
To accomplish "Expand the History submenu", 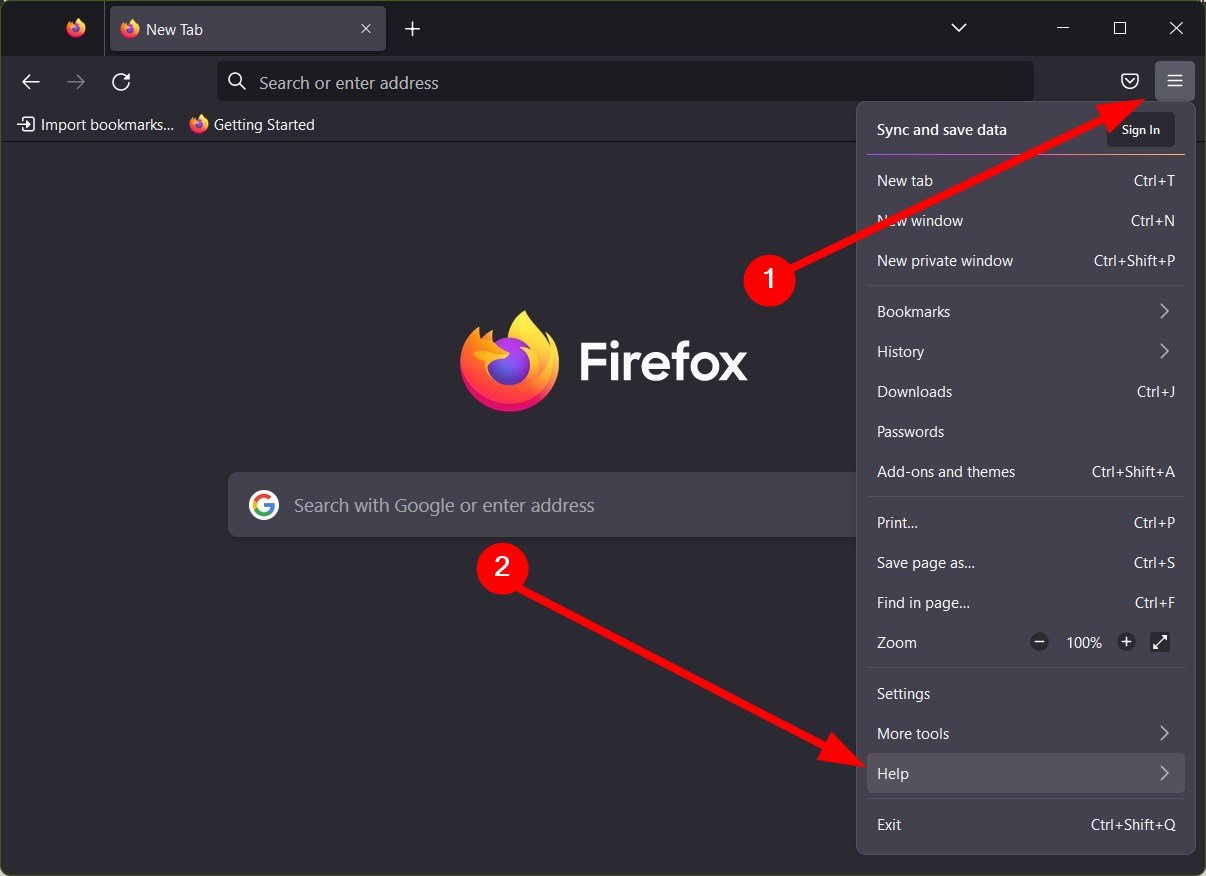I will pyautogui.click(x=1026, y=352).
